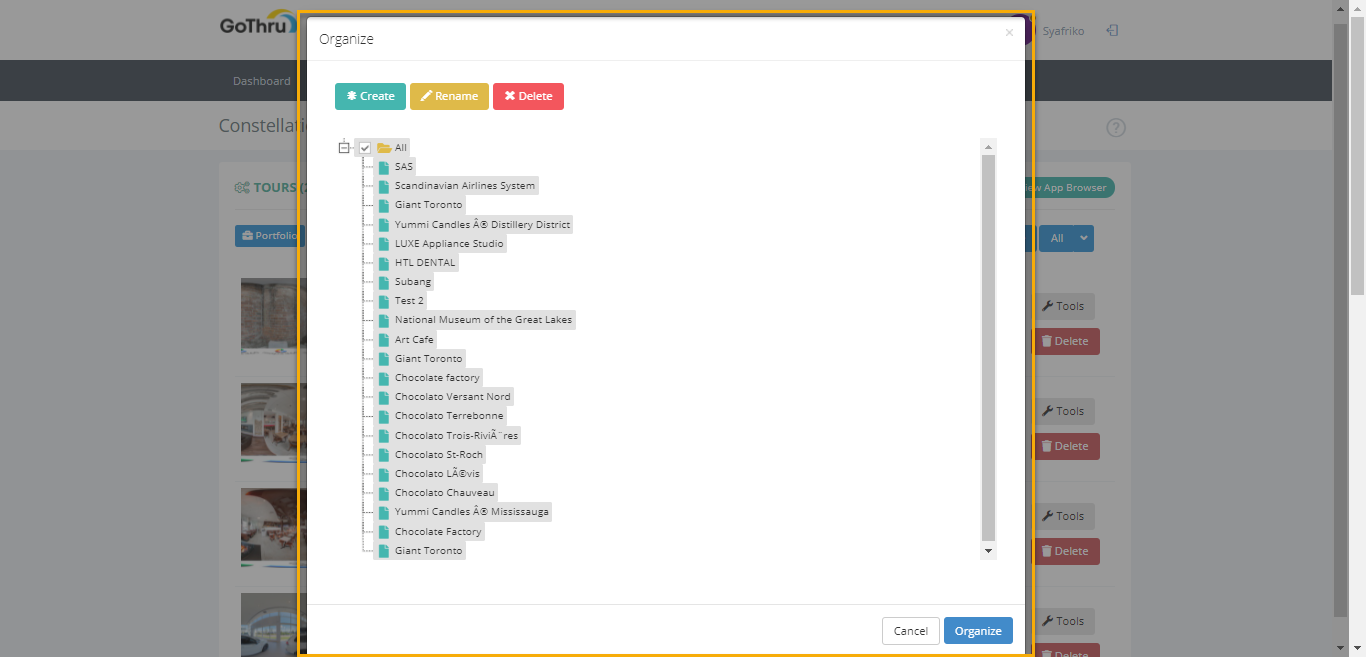Viewport: 1366px width, 657px height.
Task: Select Chocolato Terrebonne item
Action: 449,416
